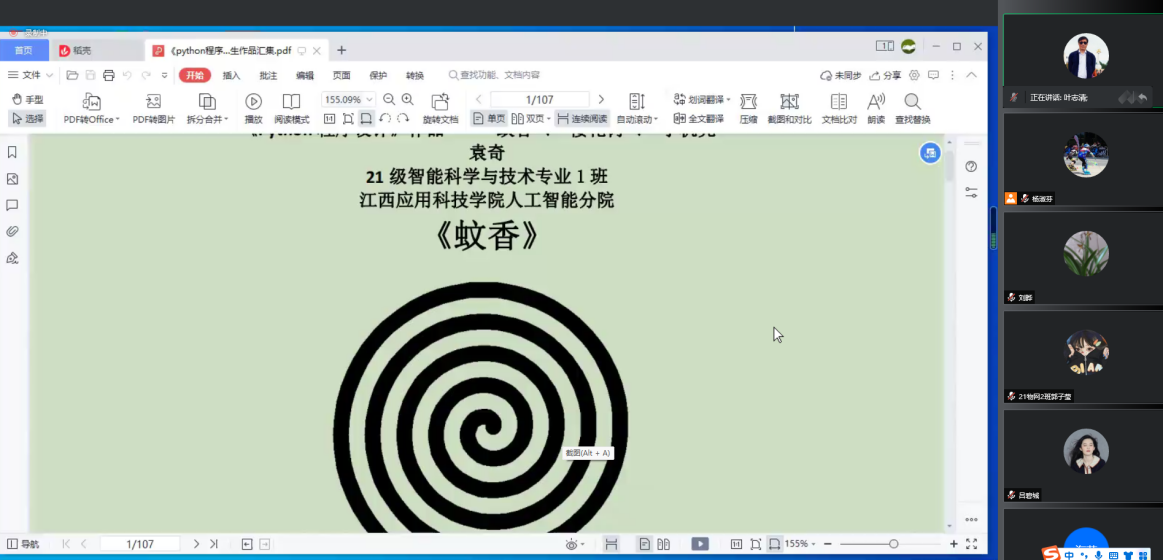Viewport: 1163px width, 560px height.
Task: Click the page number field in toolbar
Action: point(539,99)
